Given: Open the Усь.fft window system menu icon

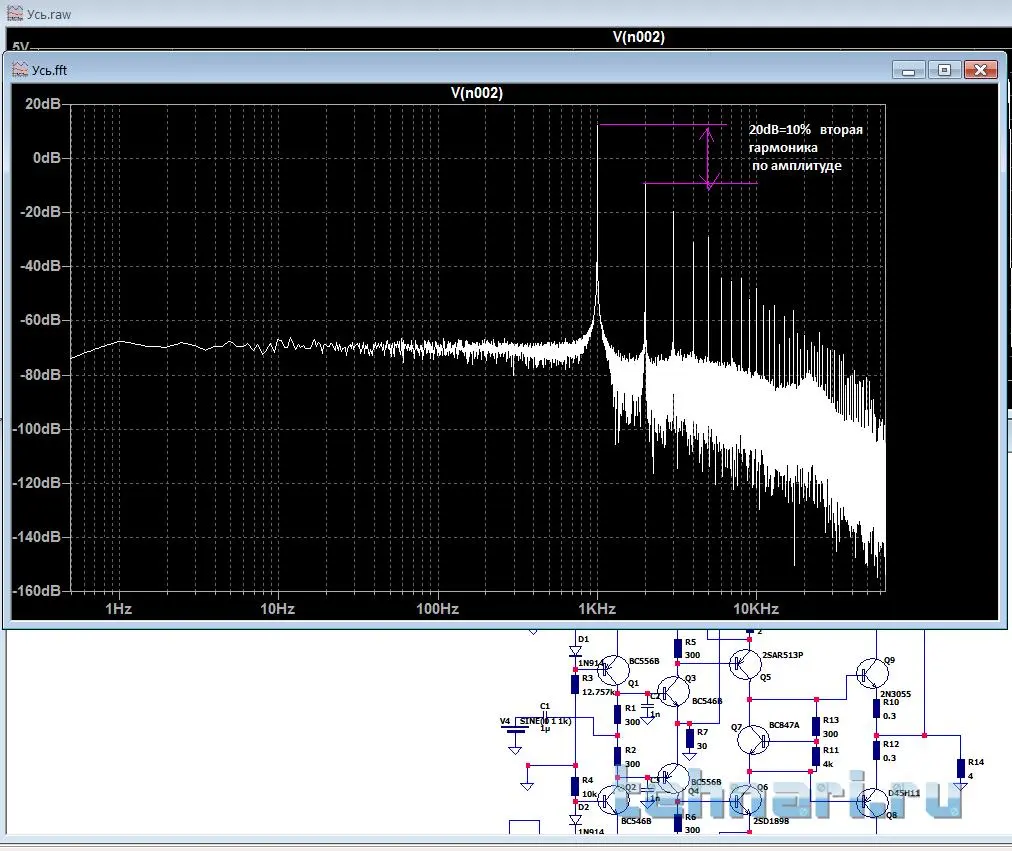Looking at the screenshot, I should click(19, 69).
